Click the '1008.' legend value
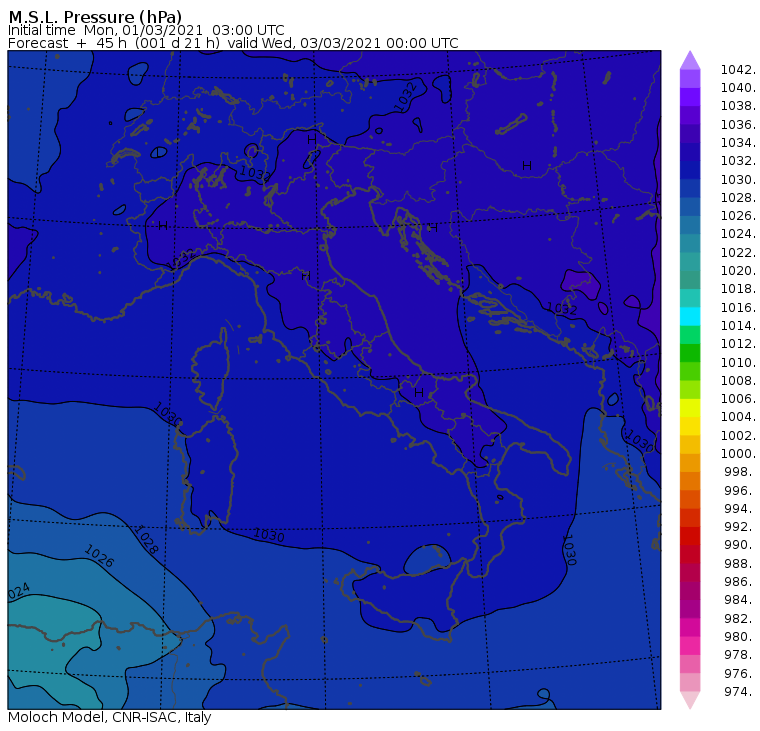 [x=738, y=381]
